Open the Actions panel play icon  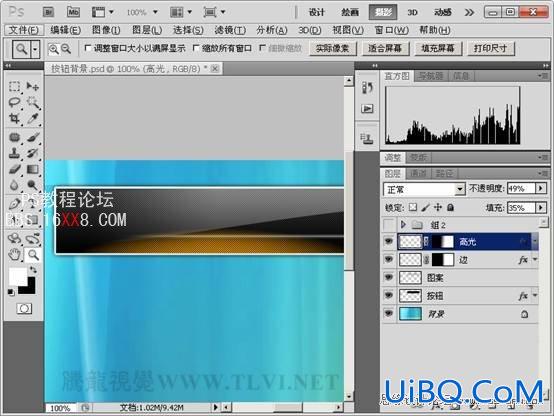pyautogui.click(x=367, y=109)
